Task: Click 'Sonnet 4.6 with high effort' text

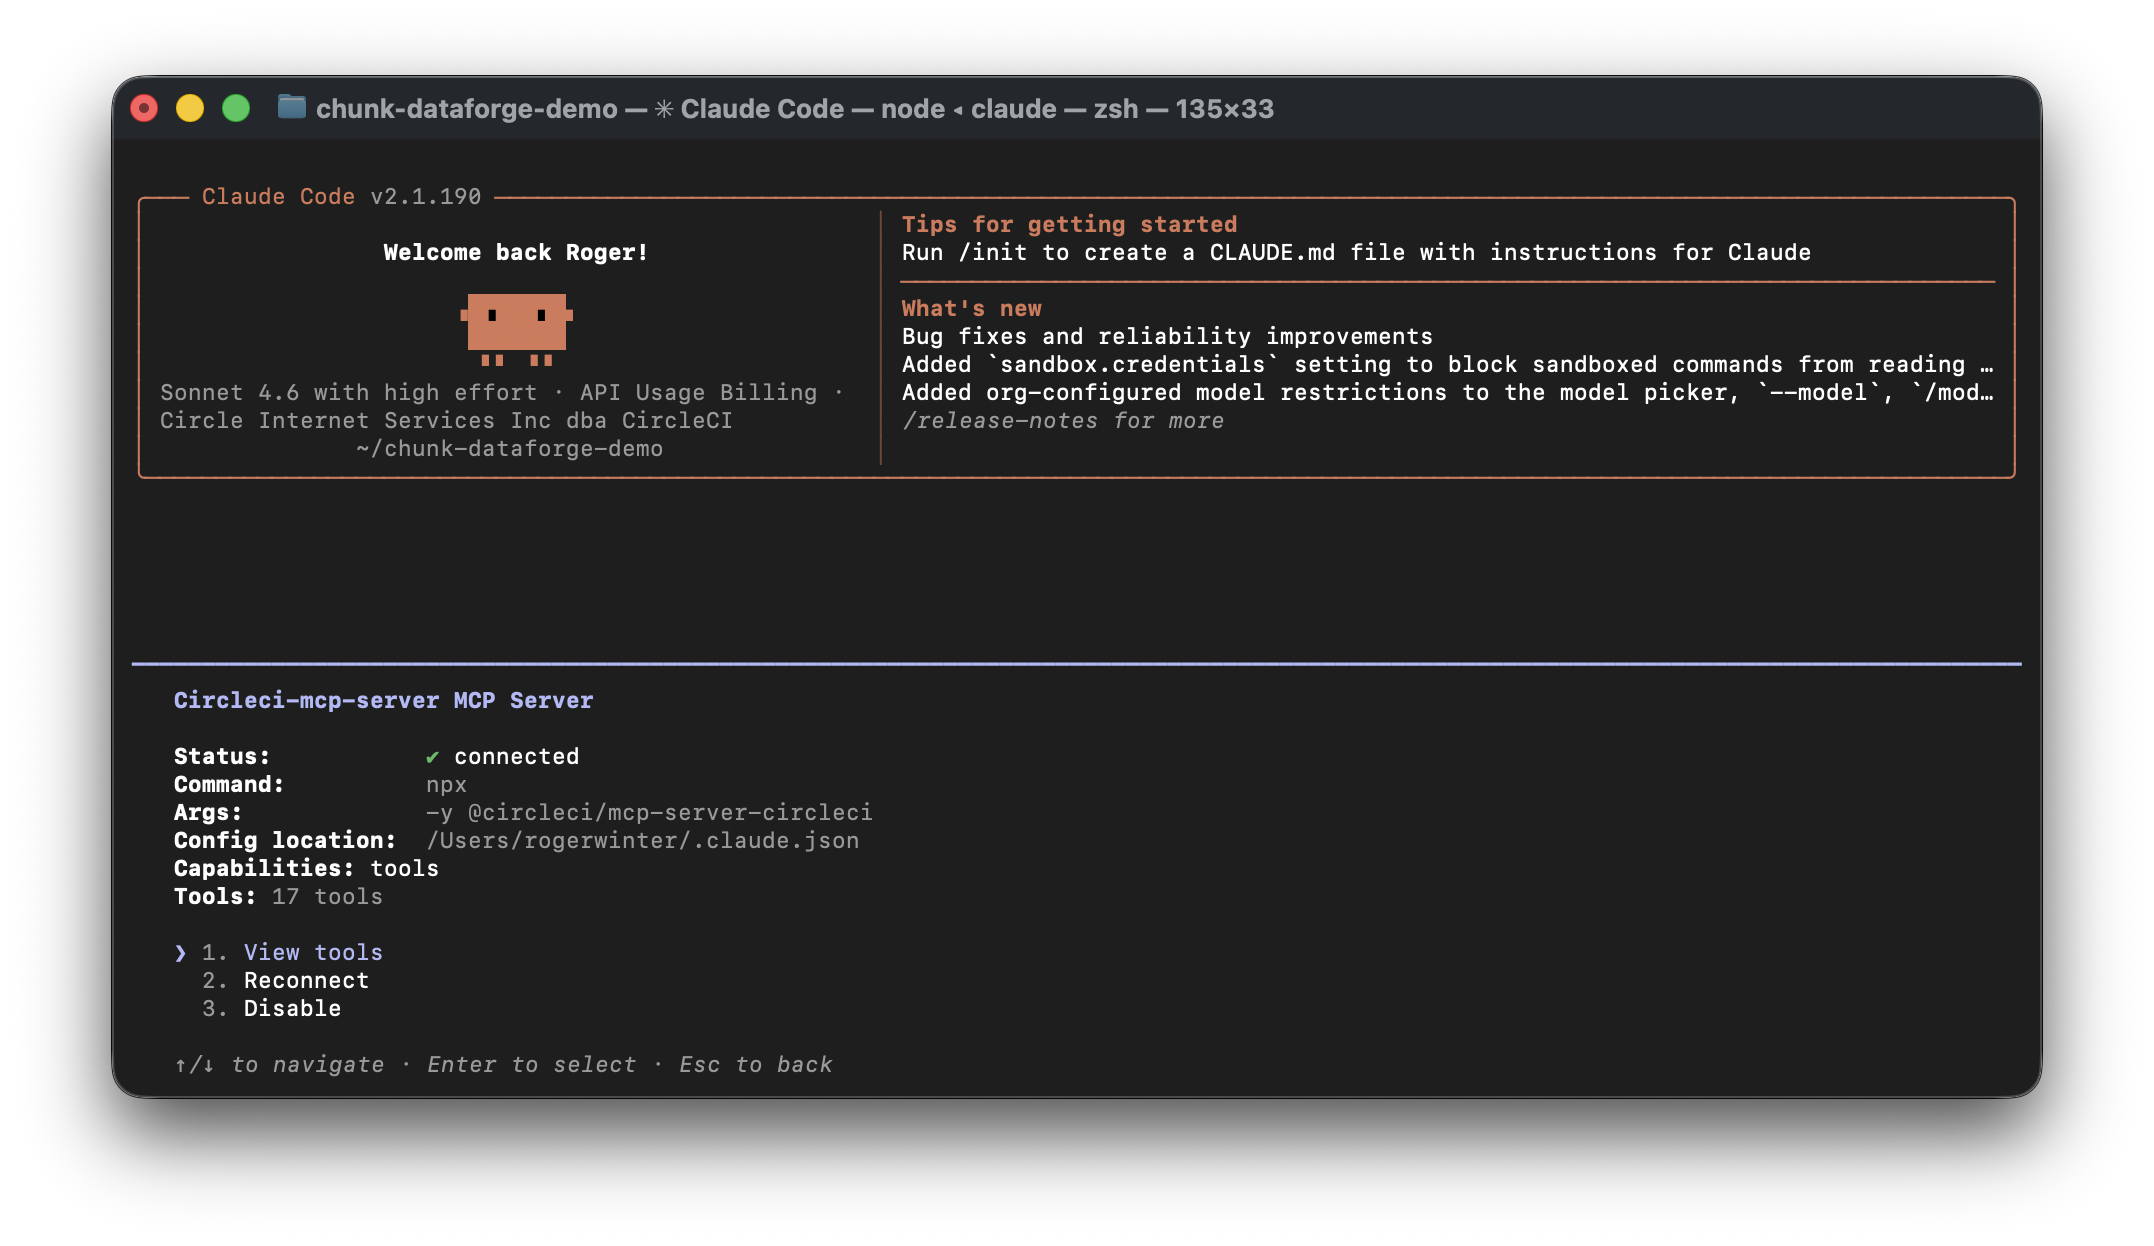Action: click(348, 392)
